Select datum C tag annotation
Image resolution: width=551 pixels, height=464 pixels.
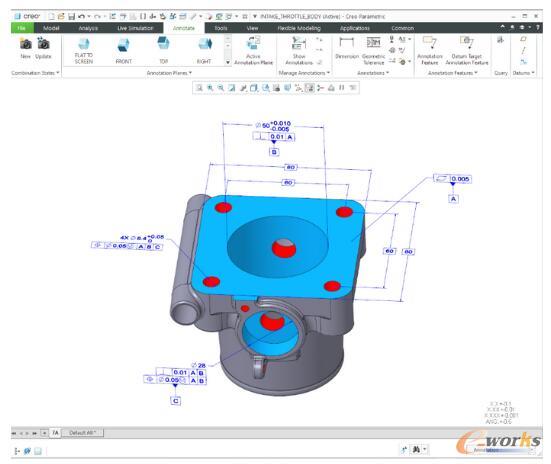pyautogui.click(x=176, y=401)
